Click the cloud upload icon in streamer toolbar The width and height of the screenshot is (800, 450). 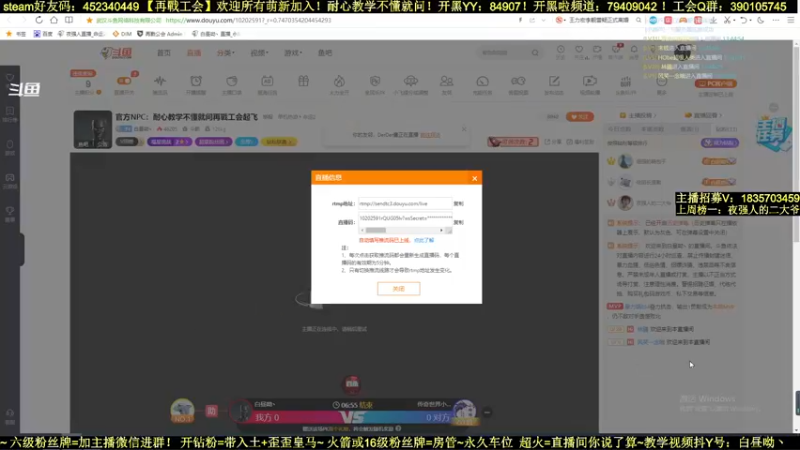point(411,81)
